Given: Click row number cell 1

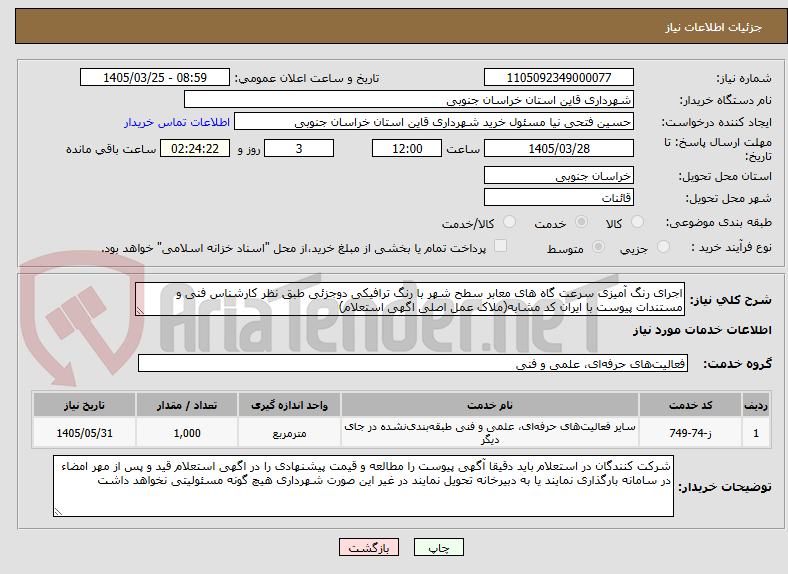Looking at the screenshot, I should tap(756, 433).
